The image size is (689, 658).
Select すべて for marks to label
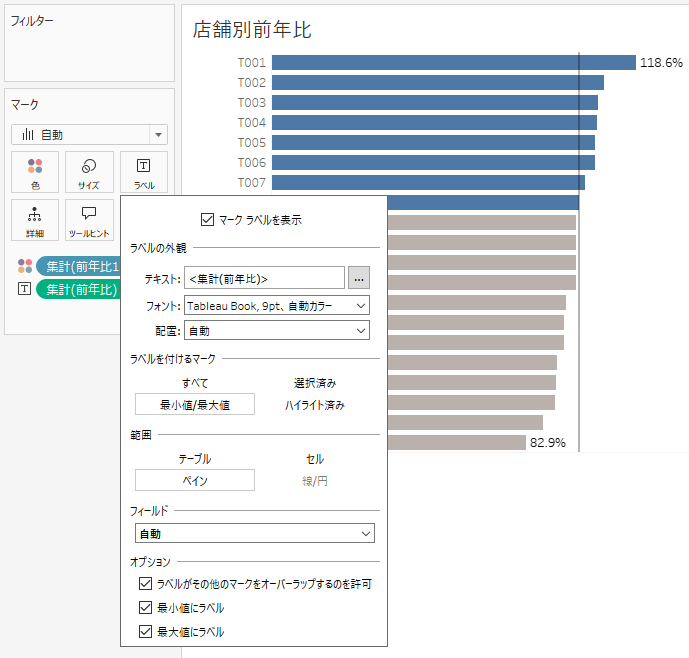tap(195, 383)
